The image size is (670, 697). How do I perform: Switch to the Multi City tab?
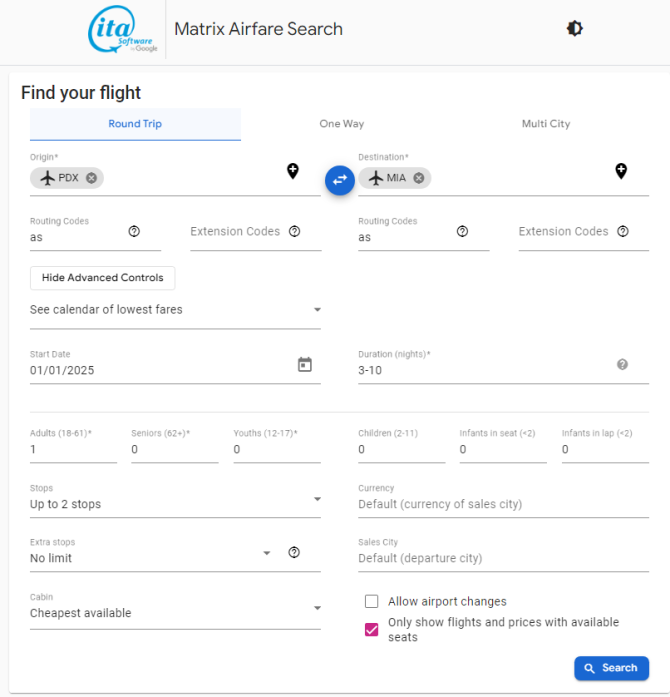546,124
